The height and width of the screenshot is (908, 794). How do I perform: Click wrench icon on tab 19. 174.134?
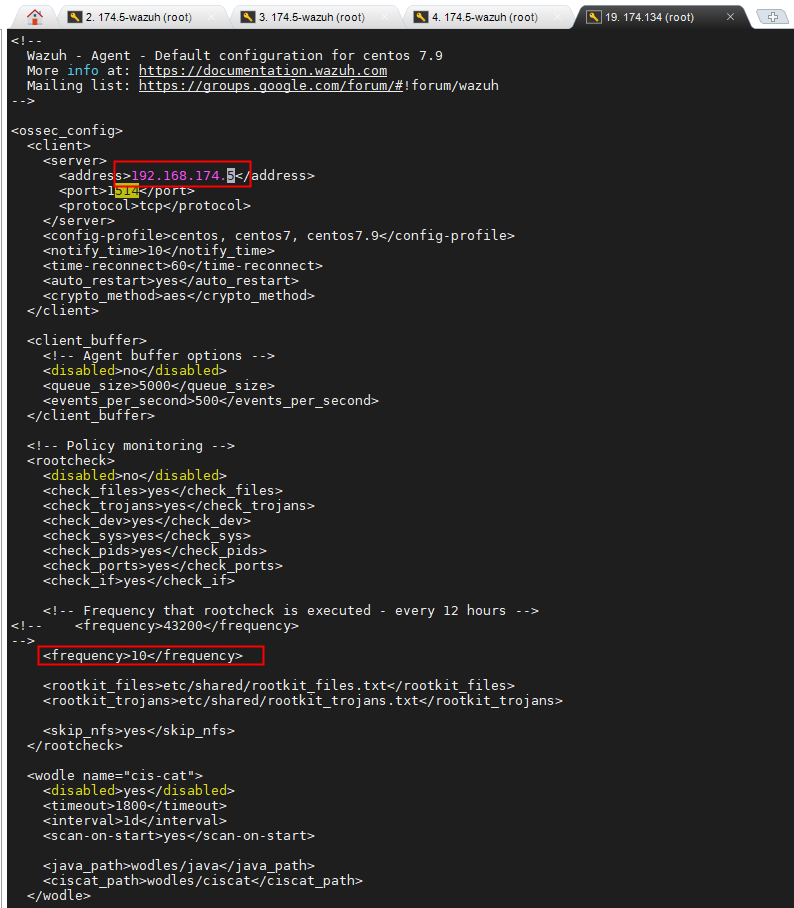(594, 17)
